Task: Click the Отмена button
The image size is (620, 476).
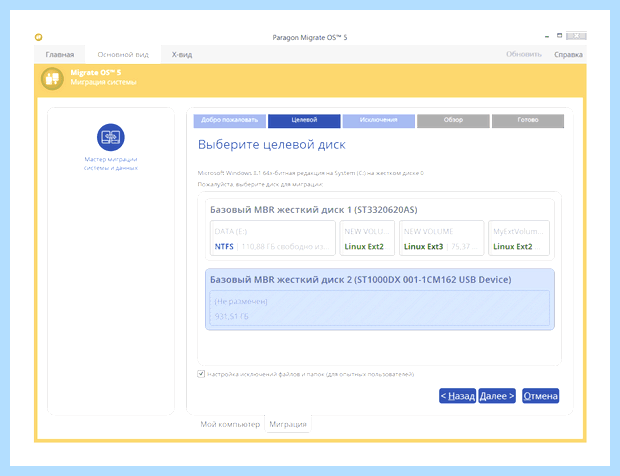Action: (x=541, y=396)
